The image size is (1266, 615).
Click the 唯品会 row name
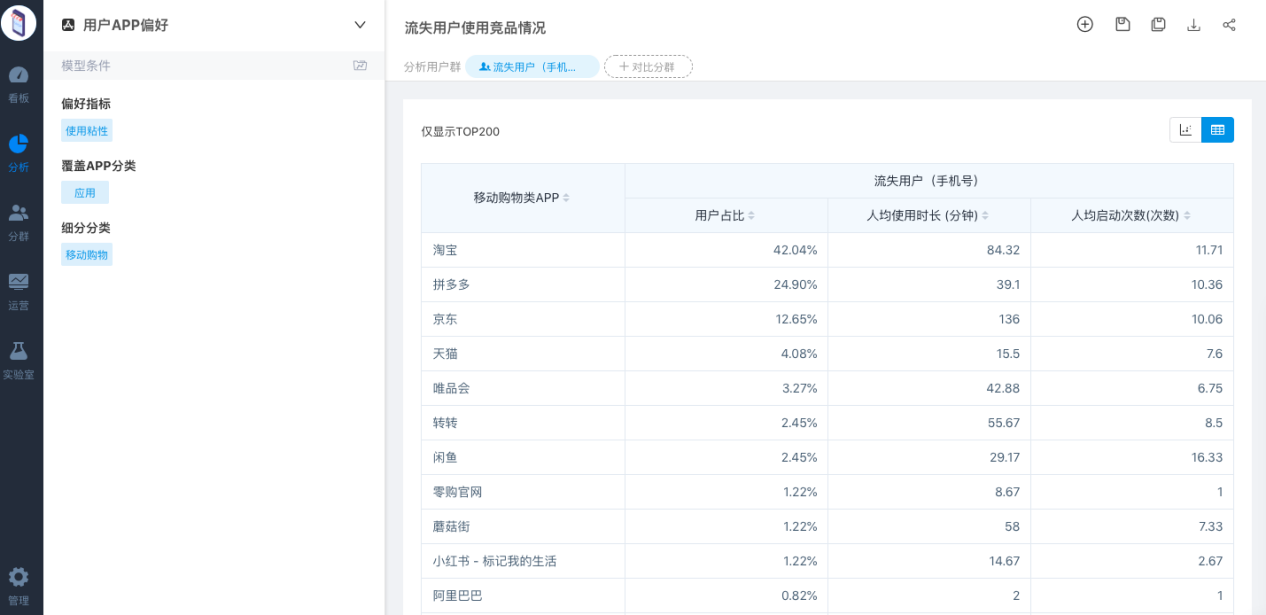point(451,388)
